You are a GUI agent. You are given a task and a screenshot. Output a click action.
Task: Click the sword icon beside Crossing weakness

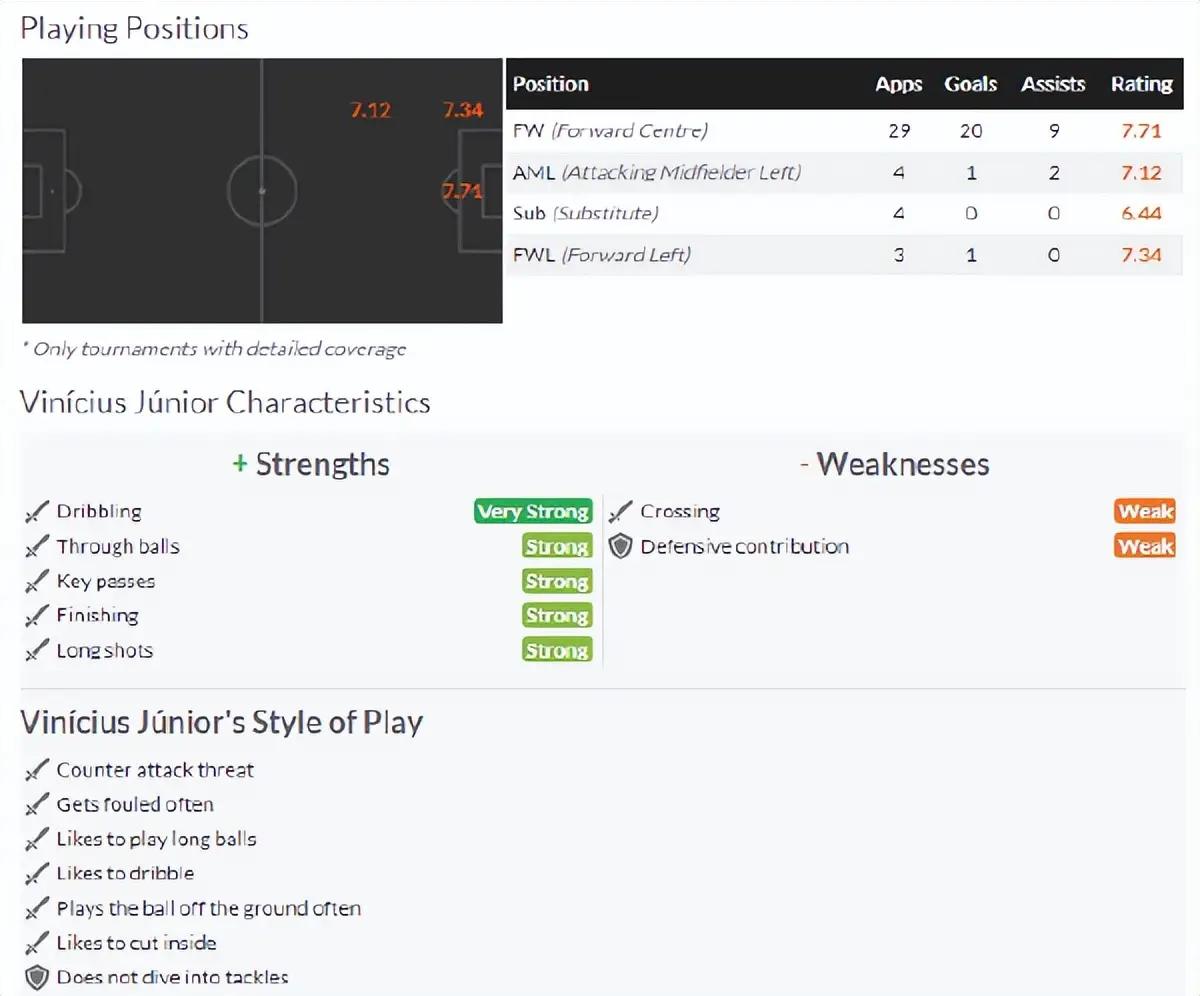pos(621,512)
